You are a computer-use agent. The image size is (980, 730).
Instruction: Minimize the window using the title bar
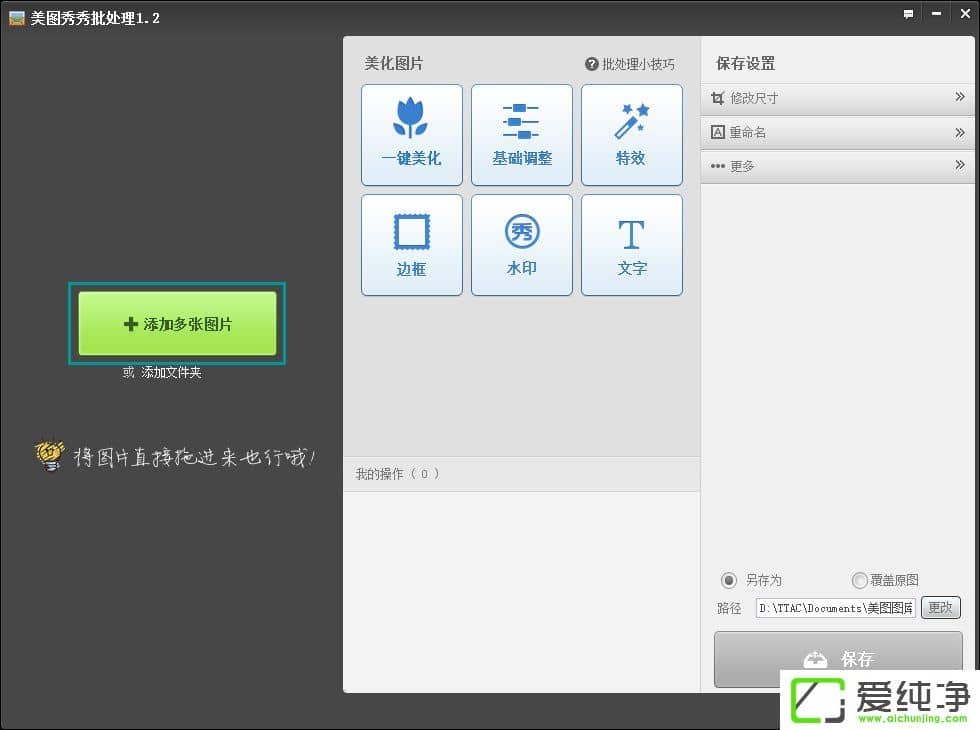click(937, 15)
